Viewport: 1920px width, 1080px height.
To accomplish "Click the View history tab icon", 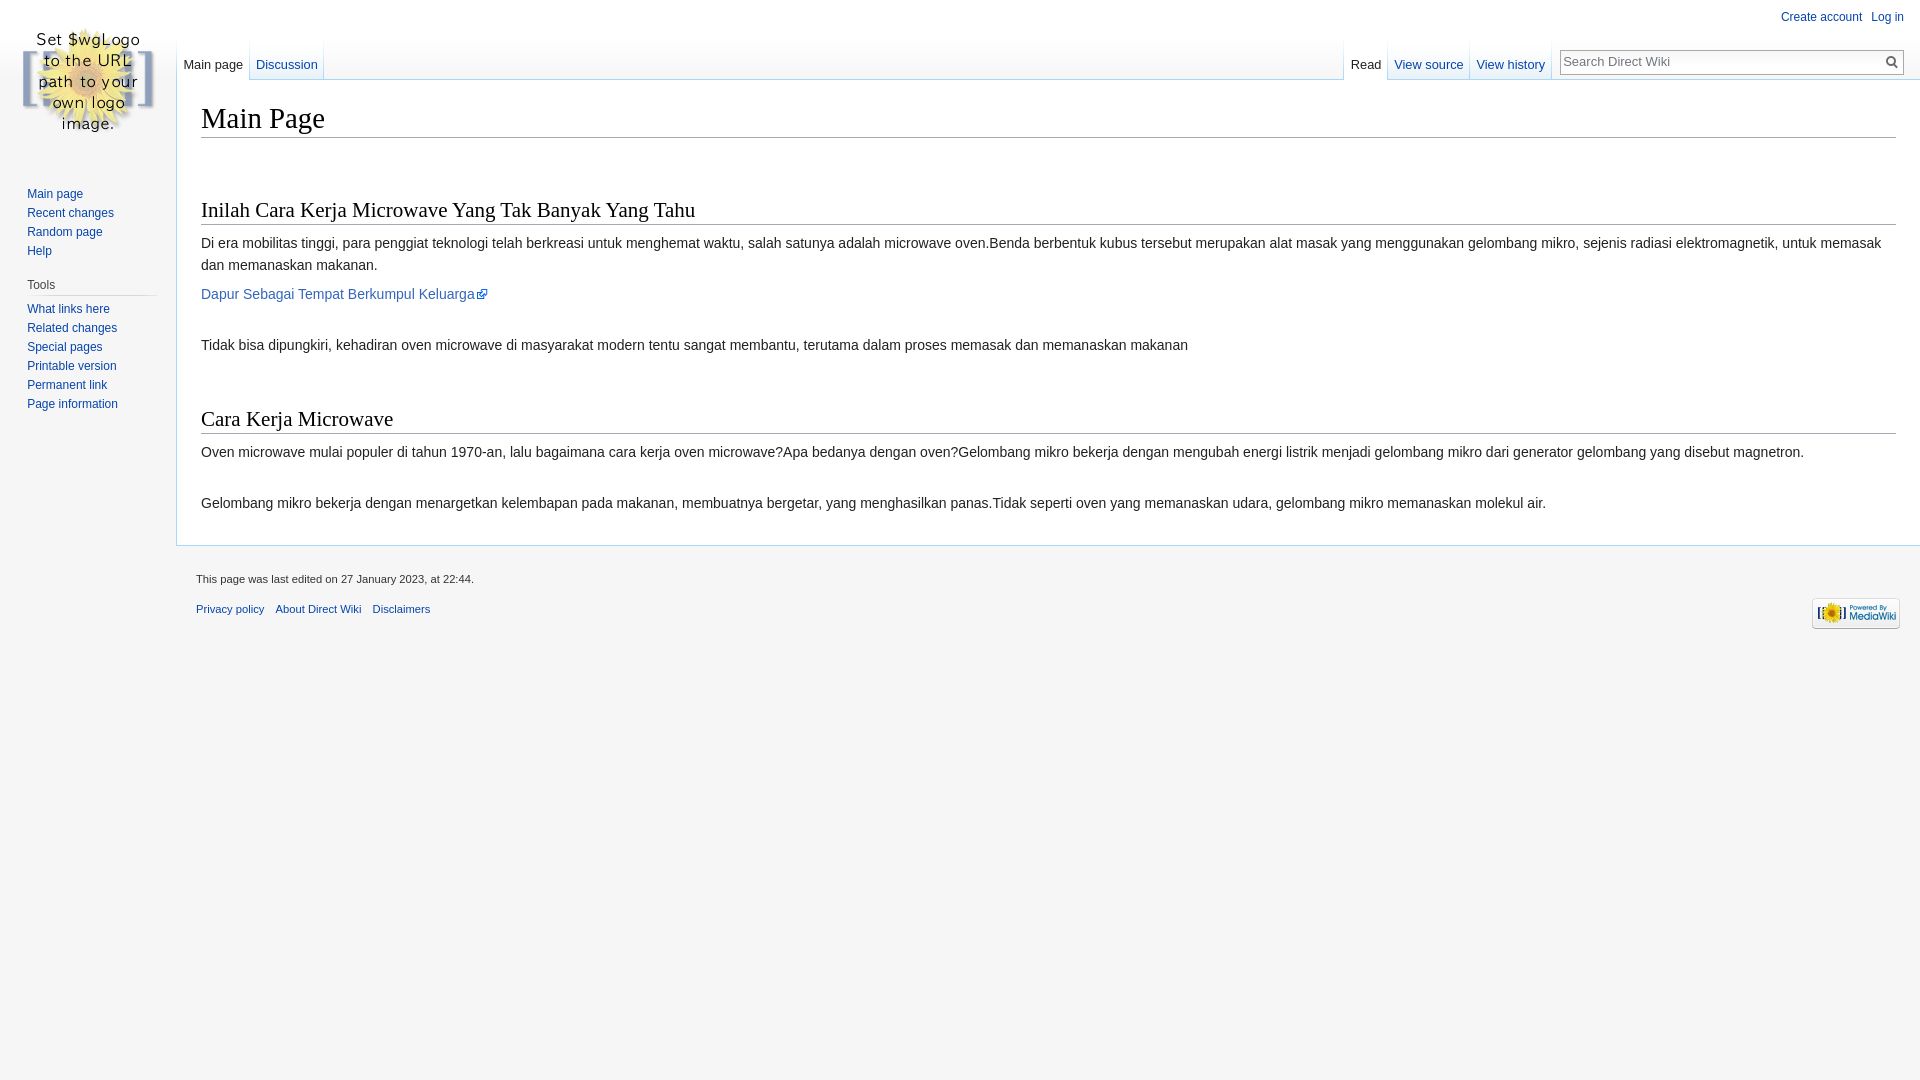I will coord(1510,63).
